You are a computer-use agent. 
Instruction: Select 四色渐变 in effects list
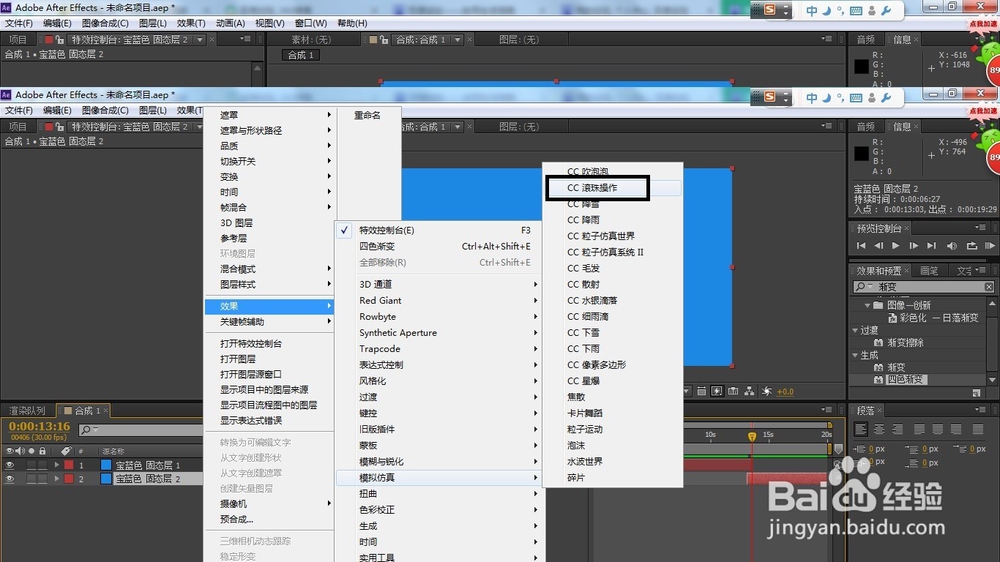pyautogui.click(x=904, y=380)
